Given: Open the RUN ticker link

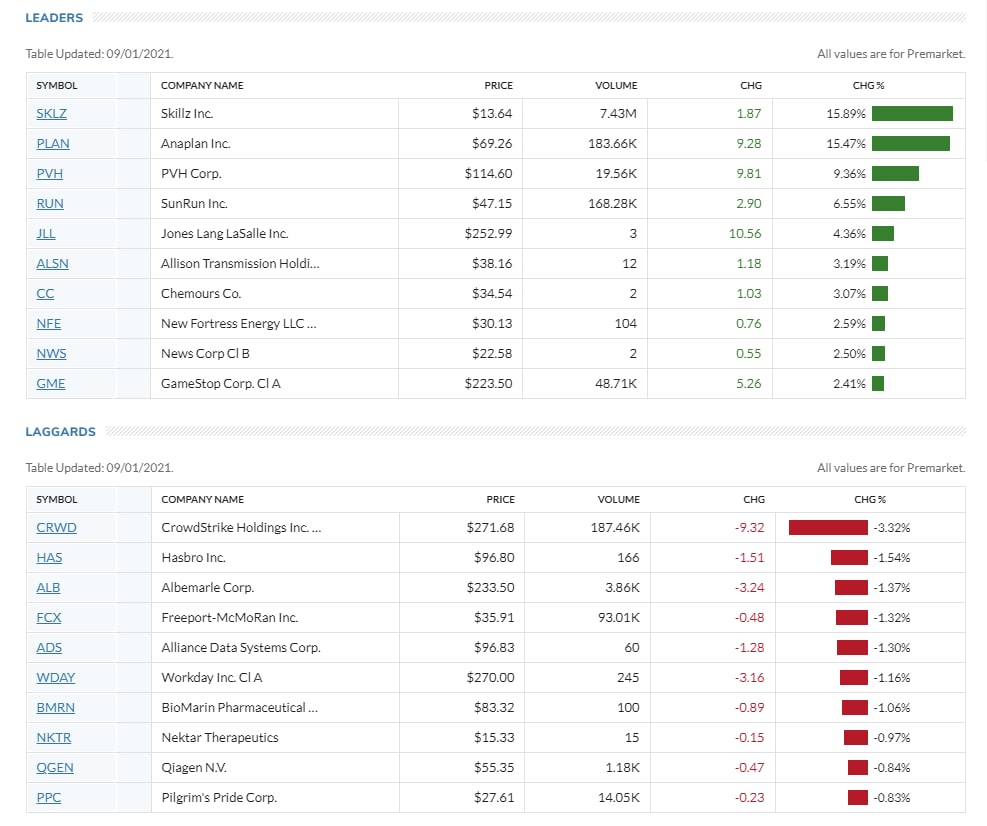Looking at the screenshot, I should [x=50, y=203].
